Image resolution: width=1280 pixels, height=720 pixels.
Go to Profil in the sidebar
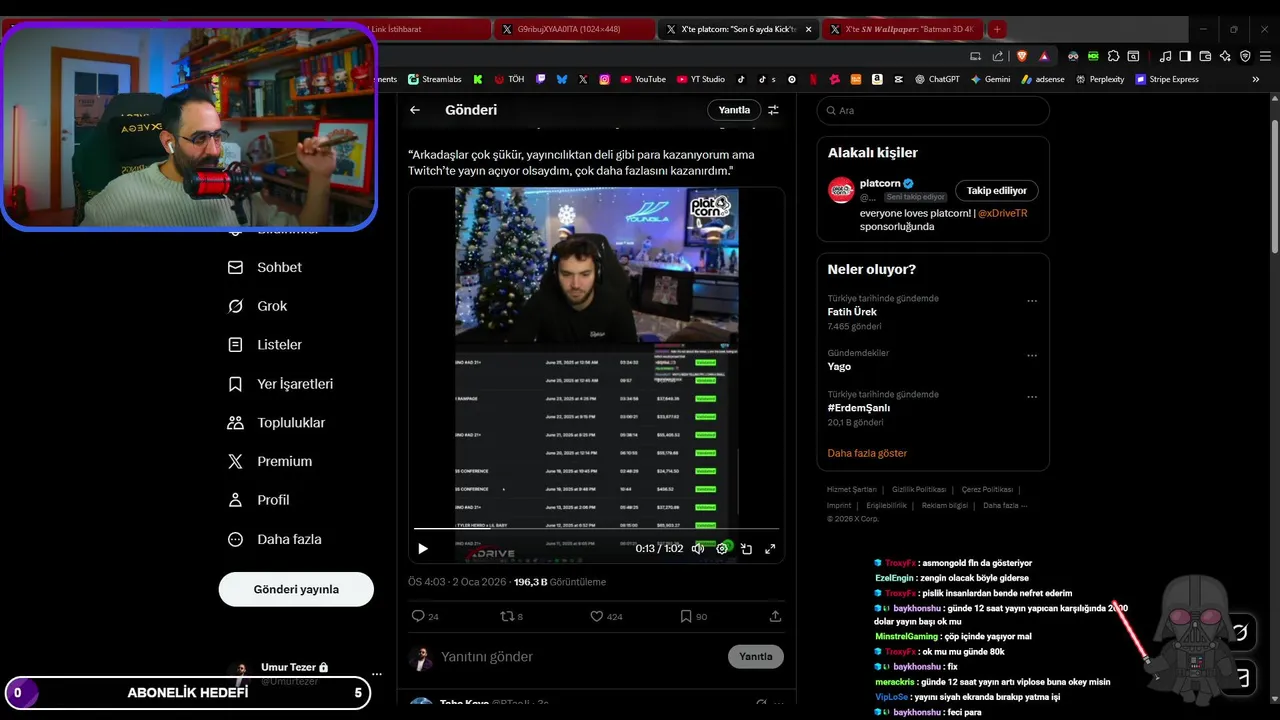(x=259, y=500)
